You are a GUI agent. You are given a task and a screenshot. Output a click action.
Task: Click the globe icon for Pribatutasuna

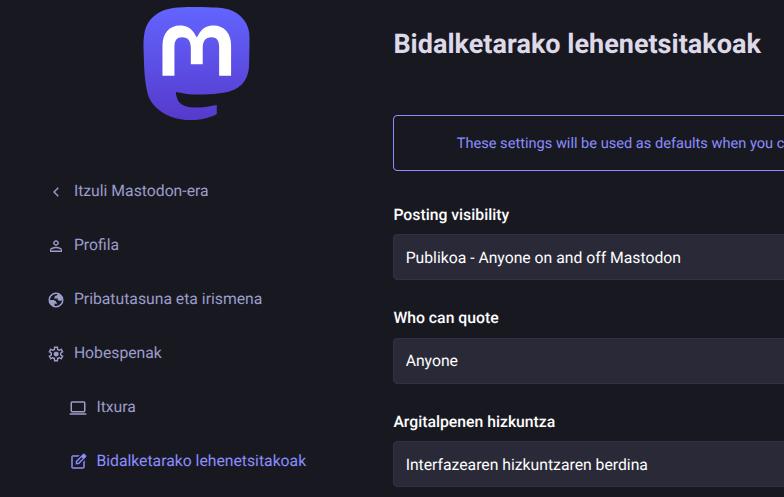(56, 300)
